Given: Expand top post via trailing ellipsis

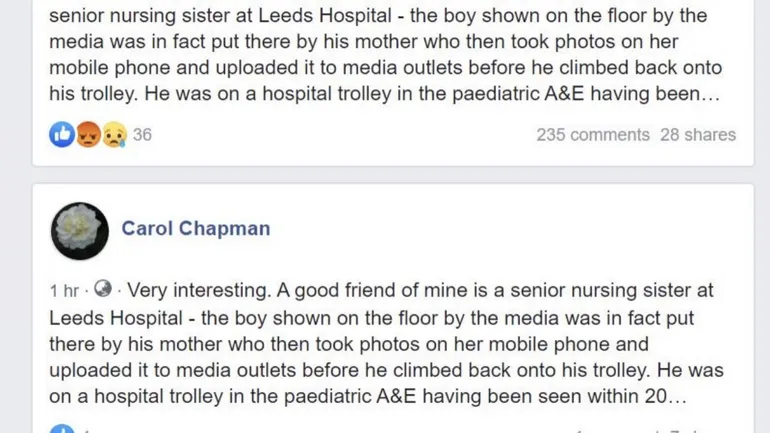Looking at the screenshot, I should [711, 96].
